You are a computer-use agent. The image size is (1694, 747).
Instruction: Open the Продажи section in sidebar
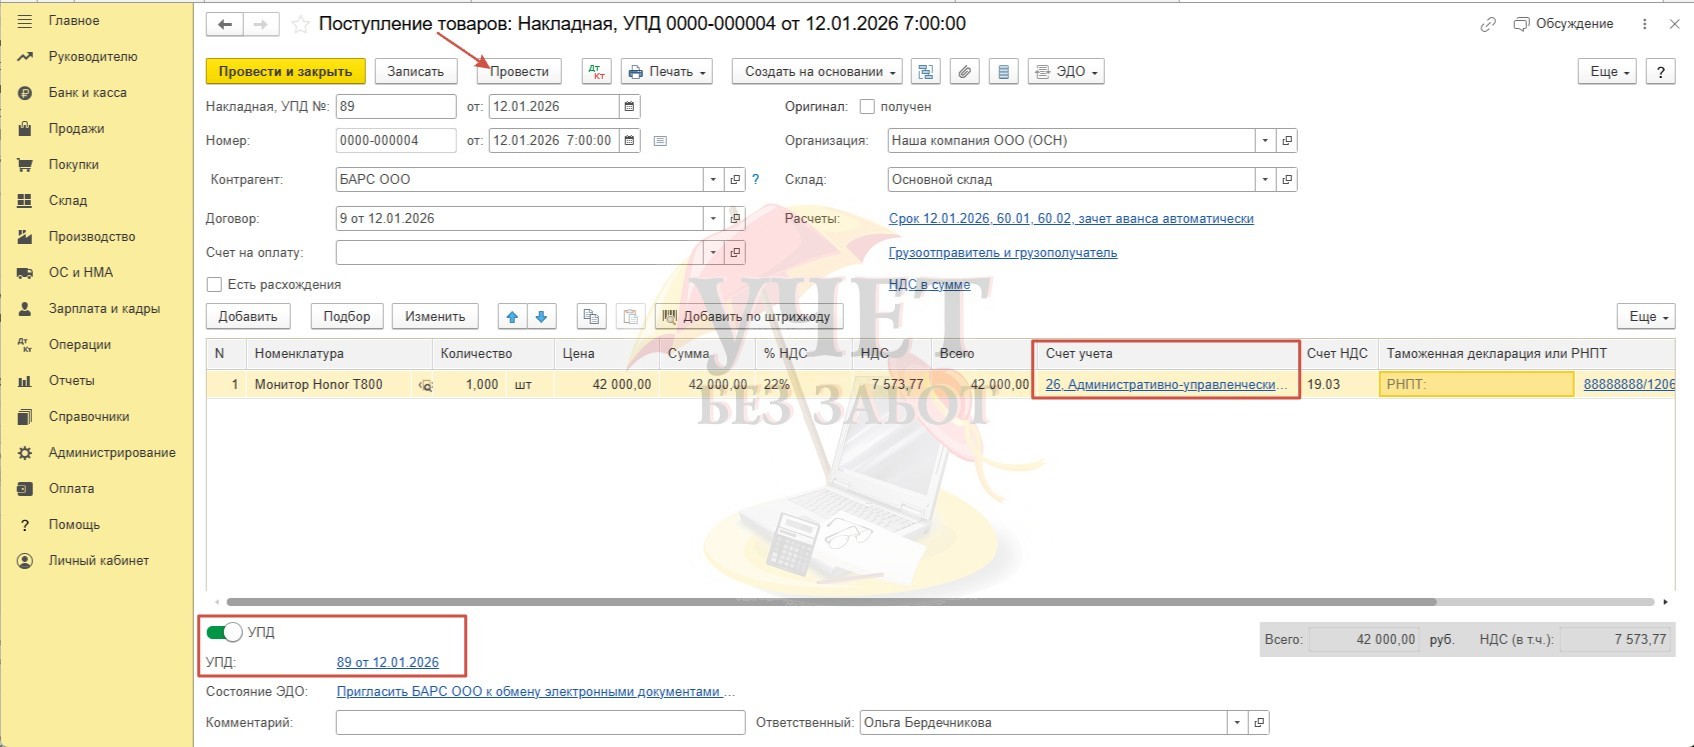click(x=76, y=129)
